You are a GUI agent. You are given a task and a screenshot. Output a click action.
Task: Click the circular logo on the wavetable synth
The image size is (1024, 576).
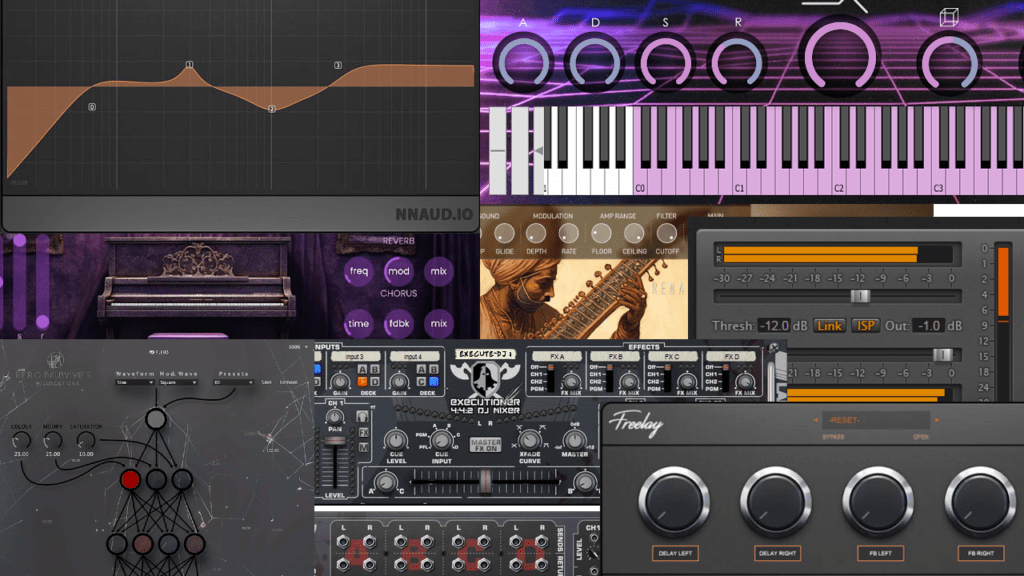click(55, 360)
